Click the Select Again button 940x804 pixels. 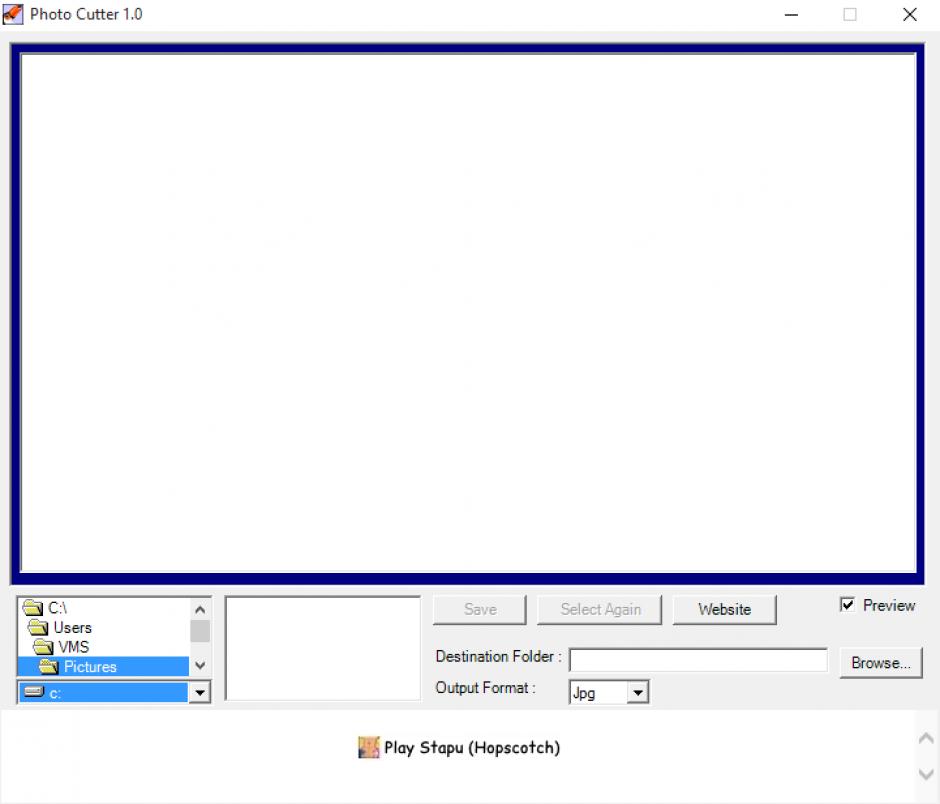pos(600,610)
